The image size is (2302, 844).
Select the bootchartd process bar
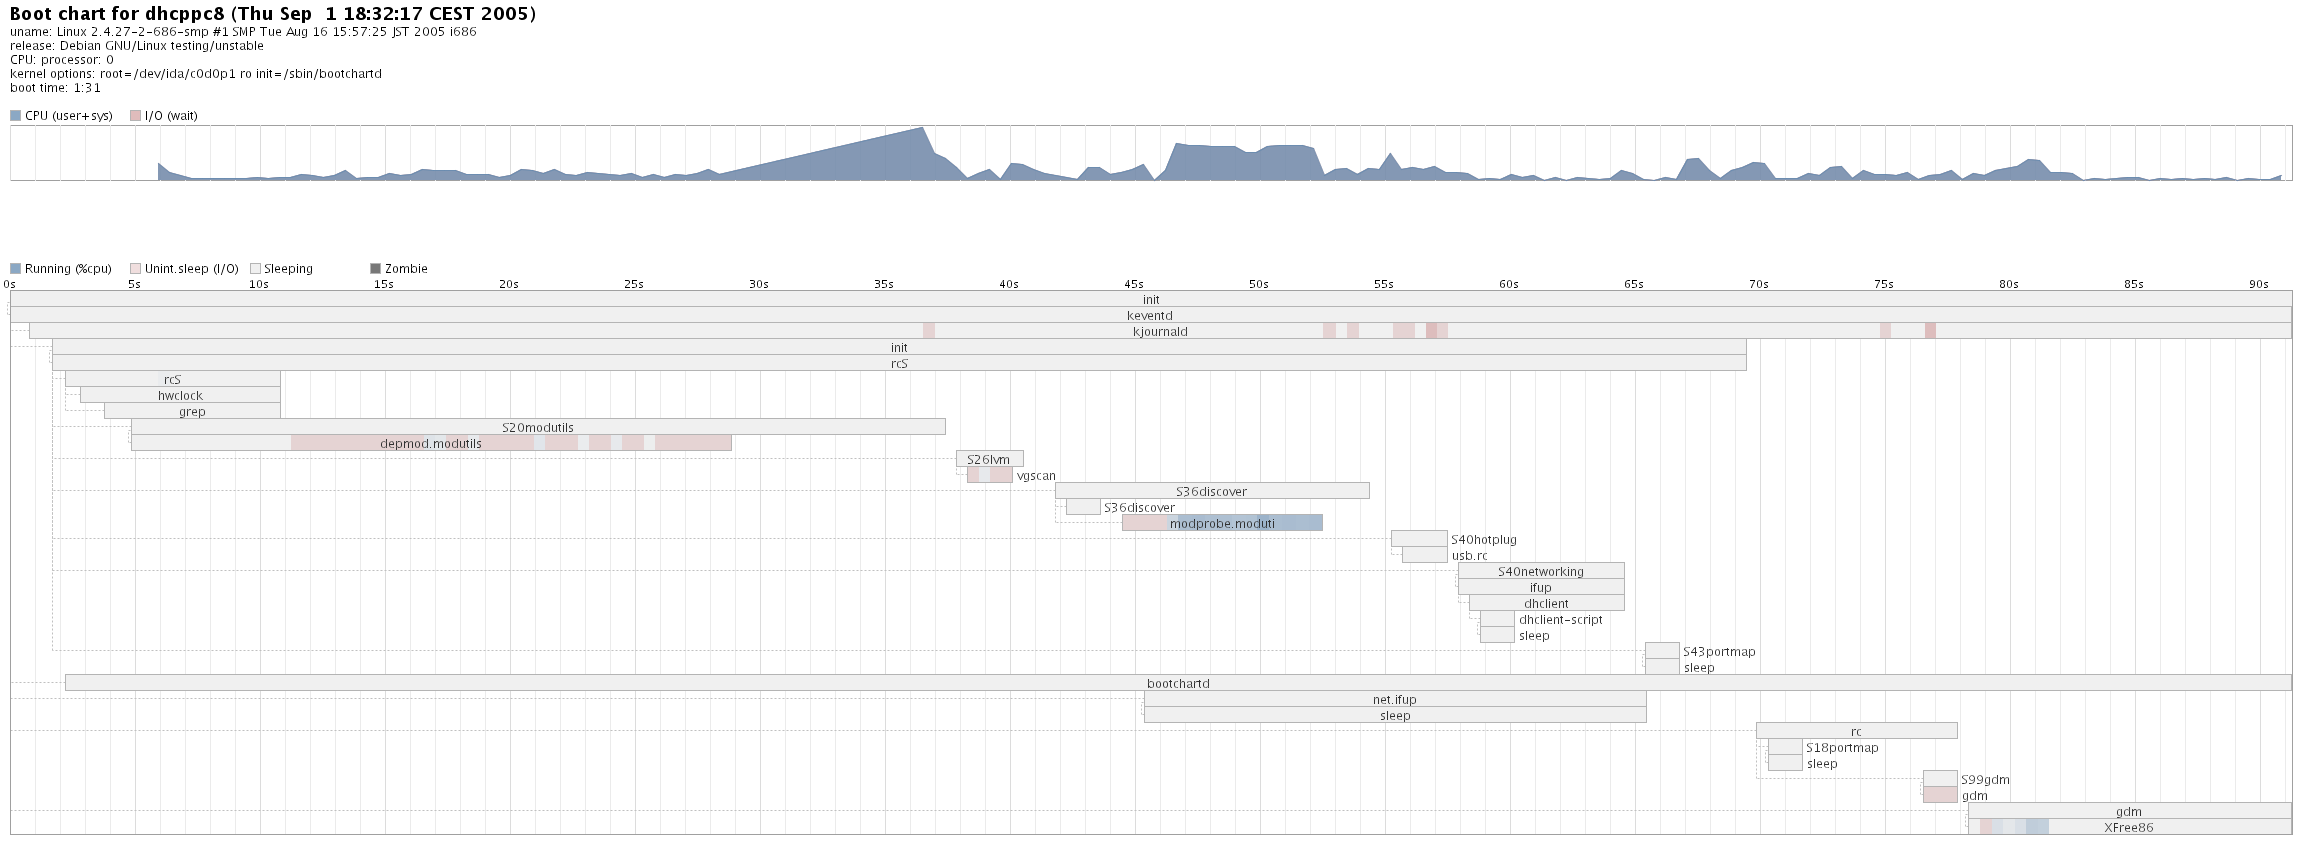coord(1178,683)
